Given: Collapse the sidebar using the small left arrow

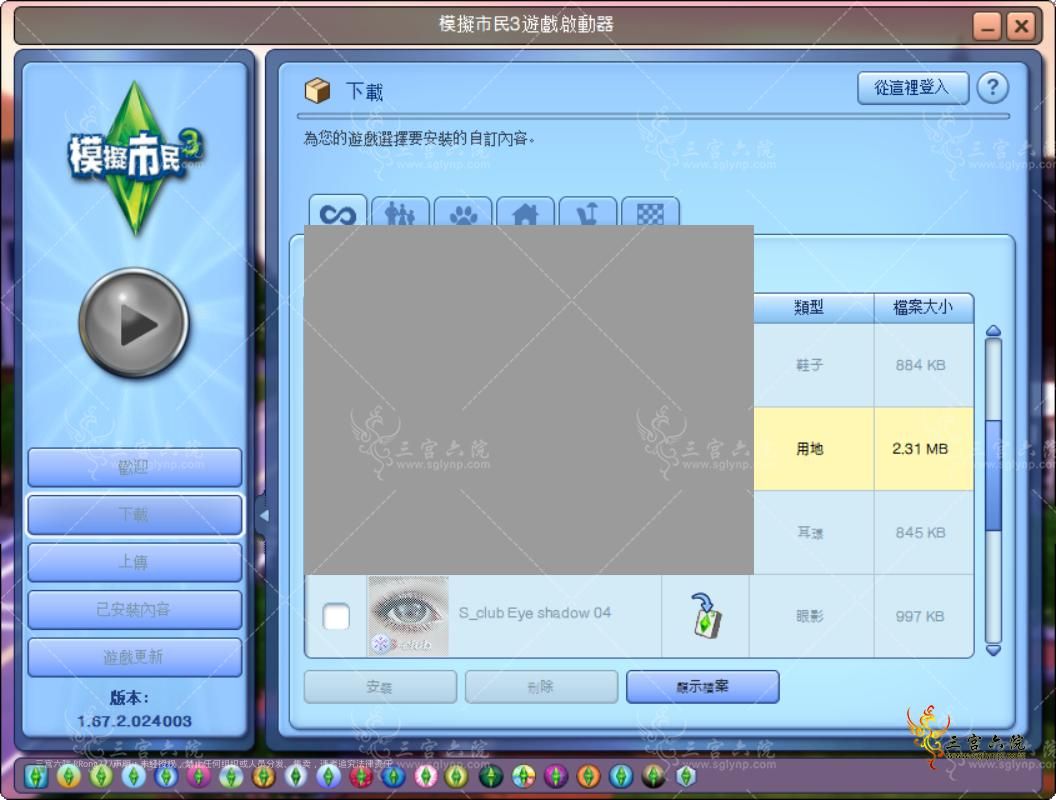Looking at the screenshot, I should tap(264, 516).
